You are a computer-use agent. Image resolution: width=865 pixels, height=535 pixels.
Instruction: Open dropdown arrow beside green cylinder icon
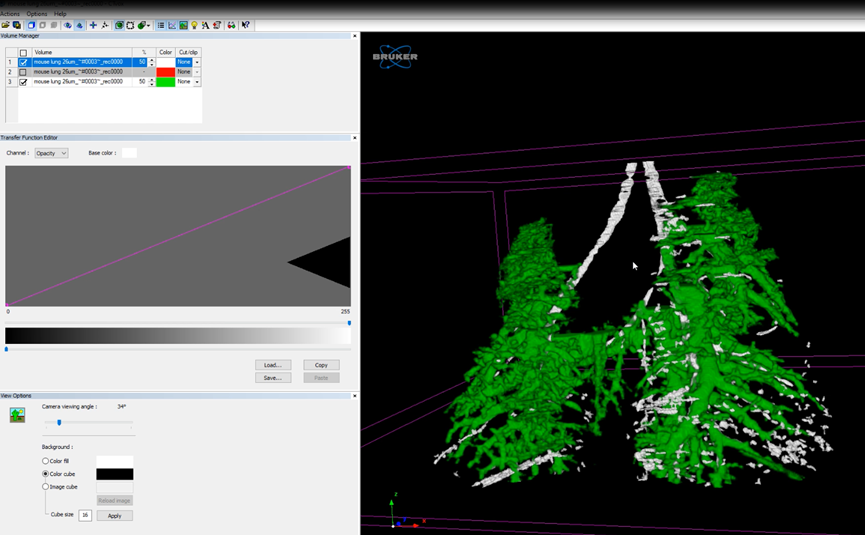coord(148,25)
